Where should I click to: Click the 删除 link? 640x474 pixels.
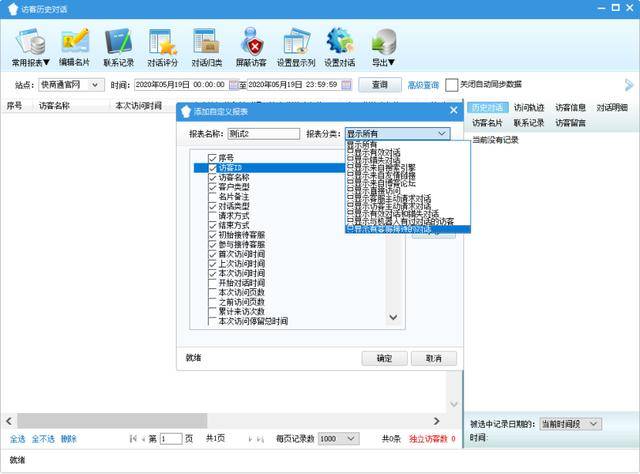[x=69, y=439]
